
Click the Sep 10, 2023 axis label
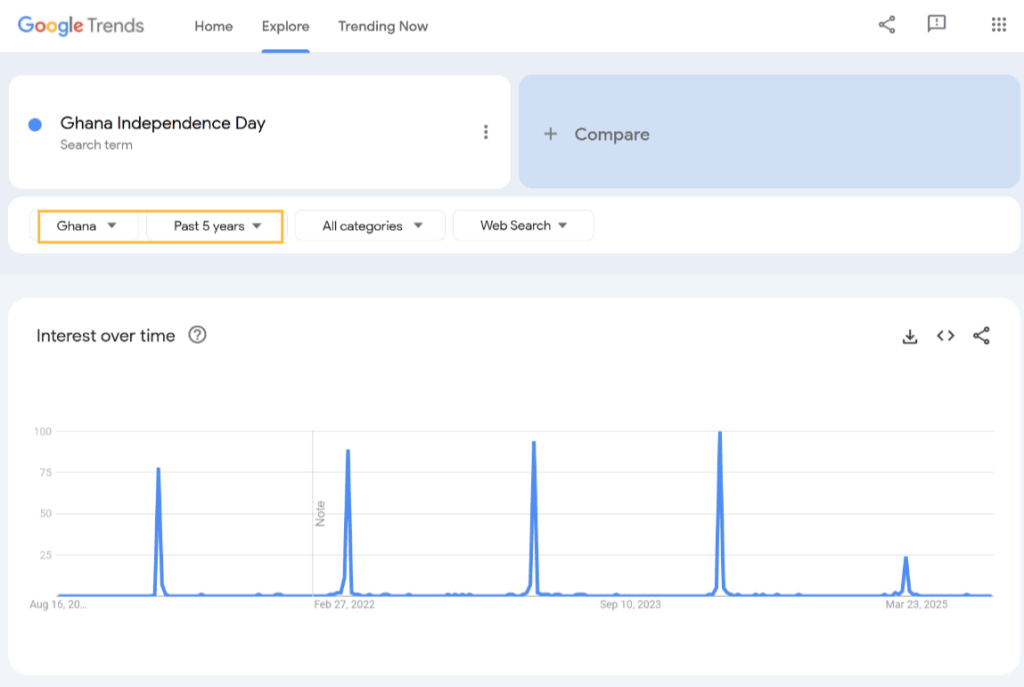click(x=630, y=605)
